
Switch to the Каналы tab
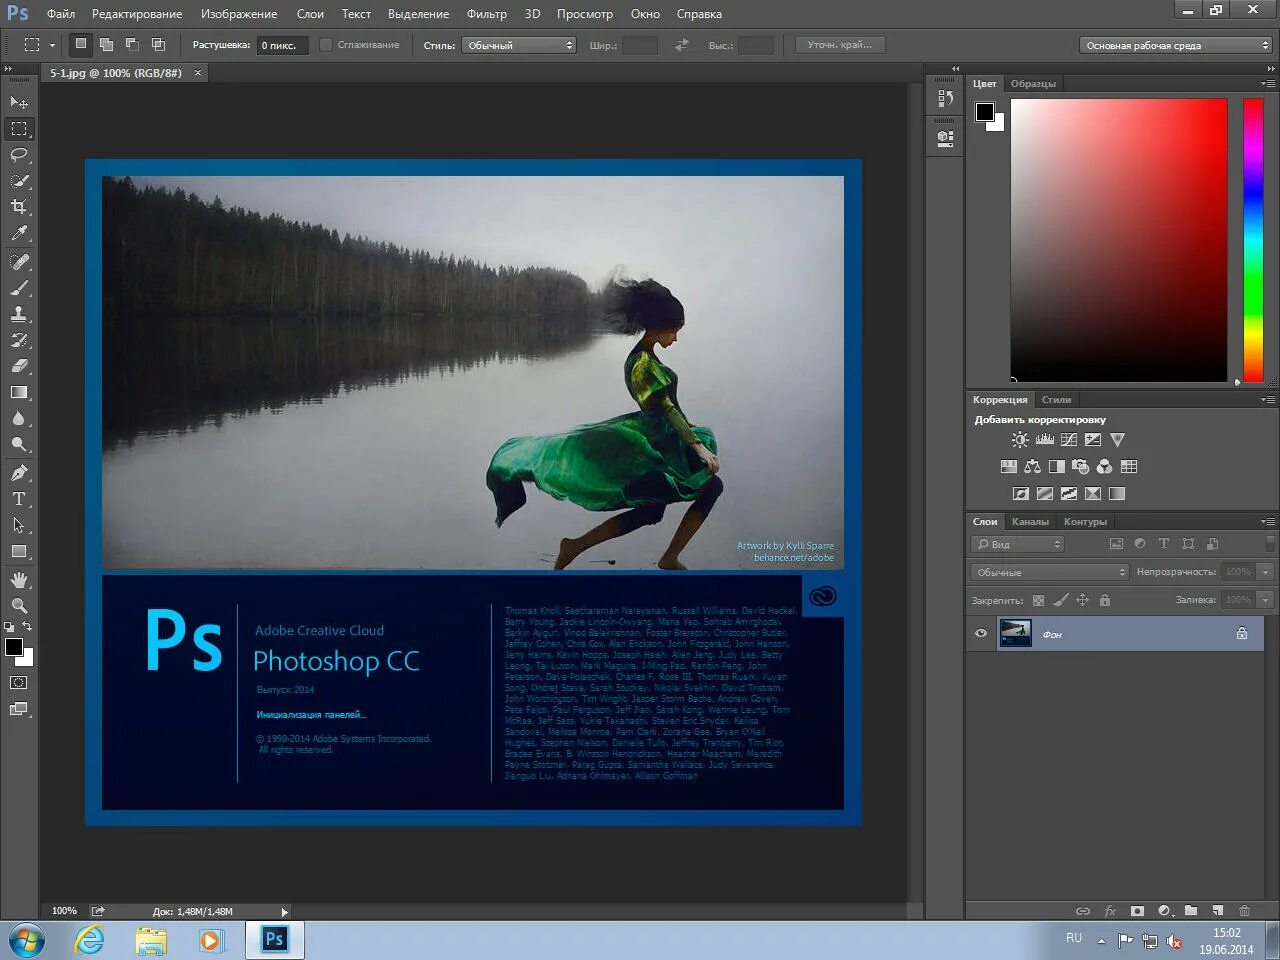click(1031, 521)
